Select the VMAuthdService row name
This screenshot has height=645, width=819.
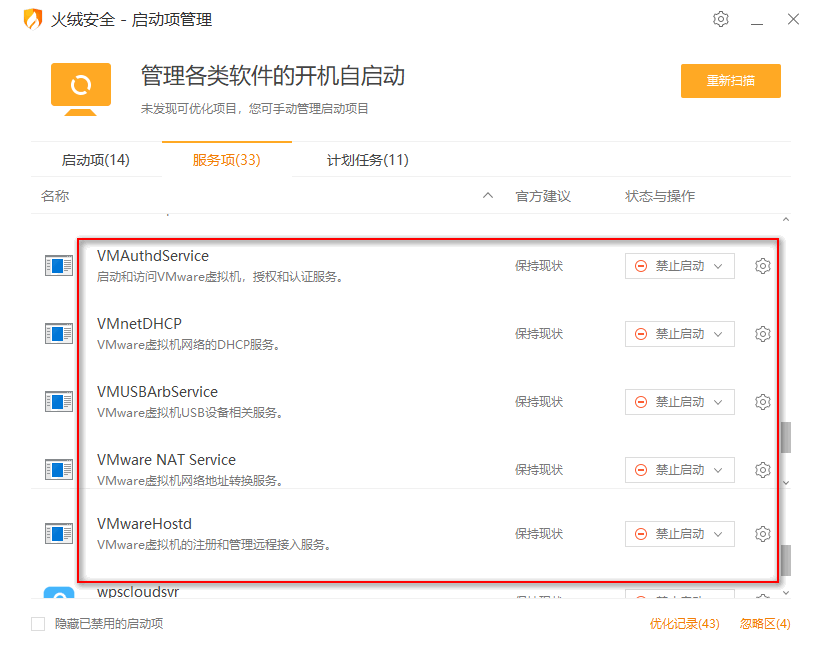[153, 256]
